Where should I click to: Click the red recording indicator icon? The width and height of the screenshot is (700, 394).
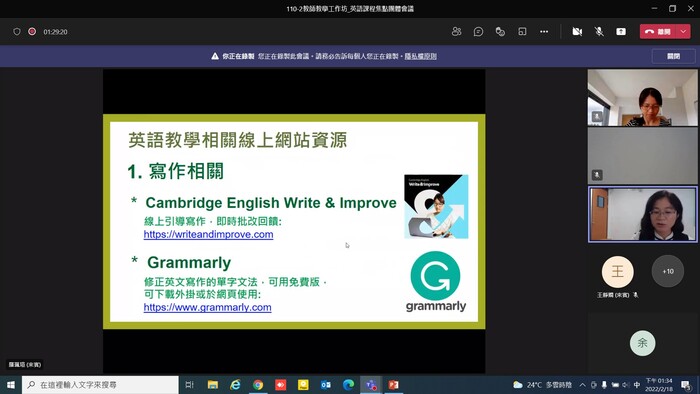pos(32,32)
